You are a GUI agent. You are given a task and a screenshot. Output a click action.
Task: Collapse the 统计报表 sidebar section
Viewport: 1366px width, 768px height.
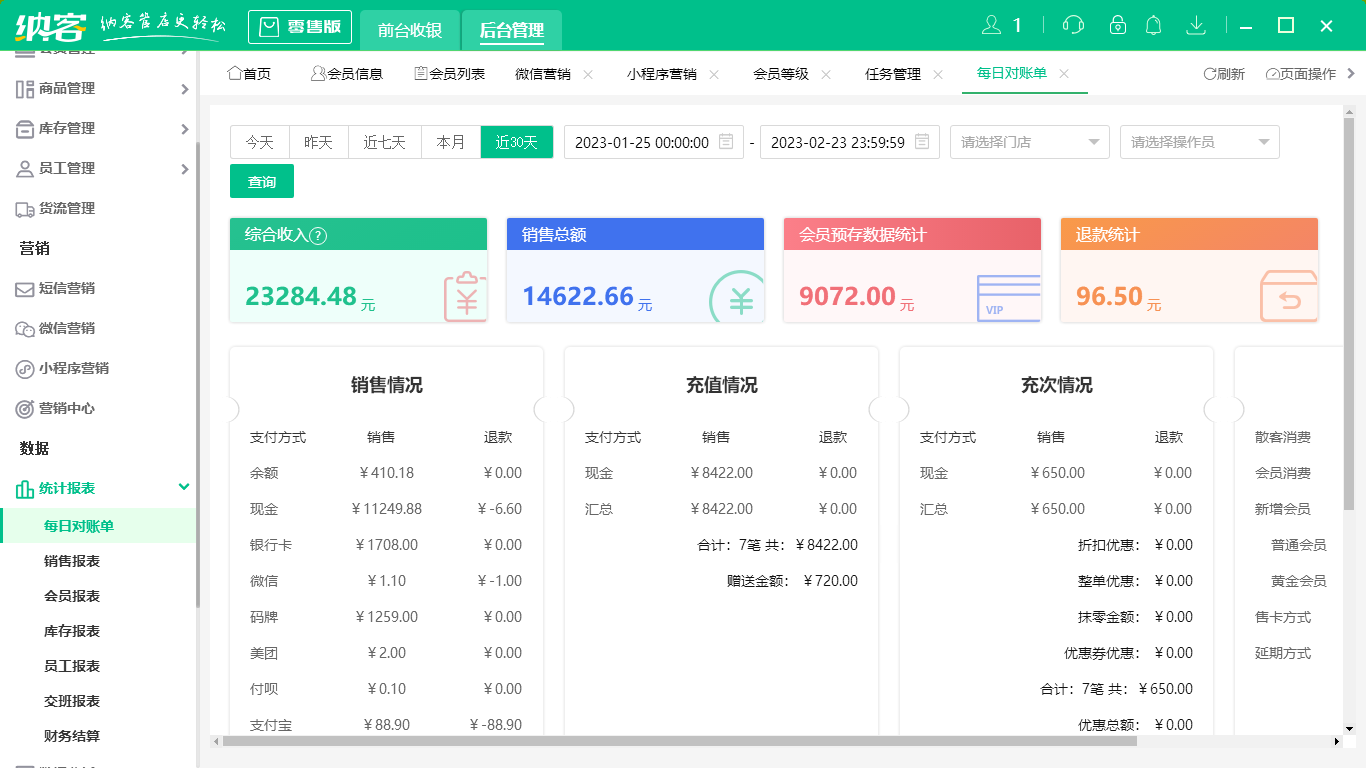pyautogui.click(x=100, y=488)
